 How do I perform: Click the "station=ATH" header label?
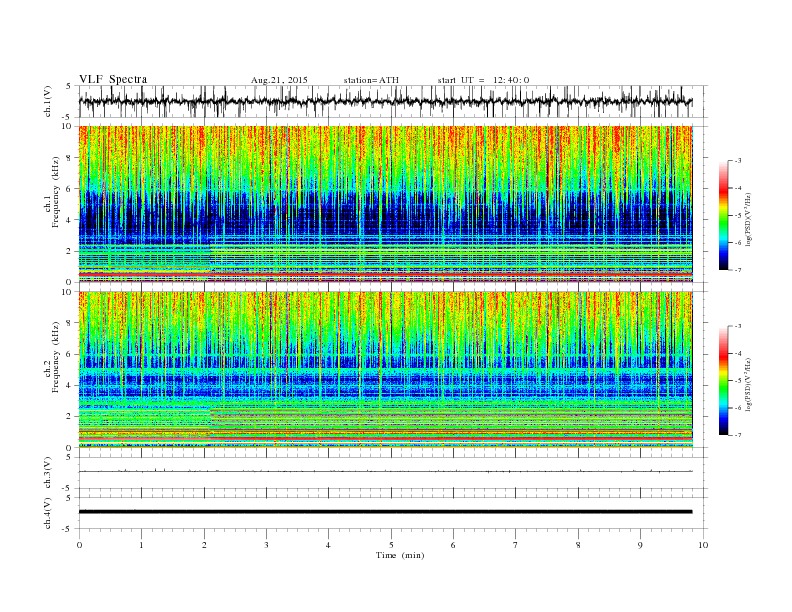(371, 80)
